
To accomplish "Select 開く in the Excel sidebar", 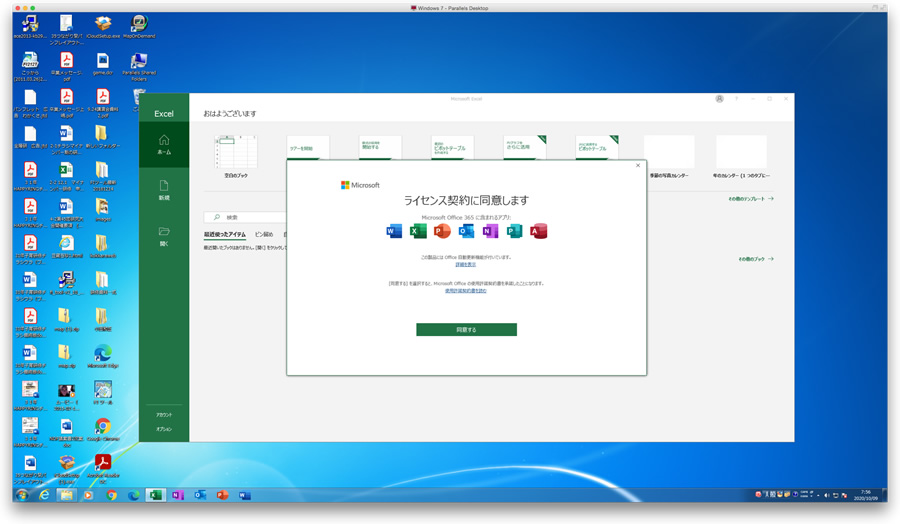I will point(164,236).
